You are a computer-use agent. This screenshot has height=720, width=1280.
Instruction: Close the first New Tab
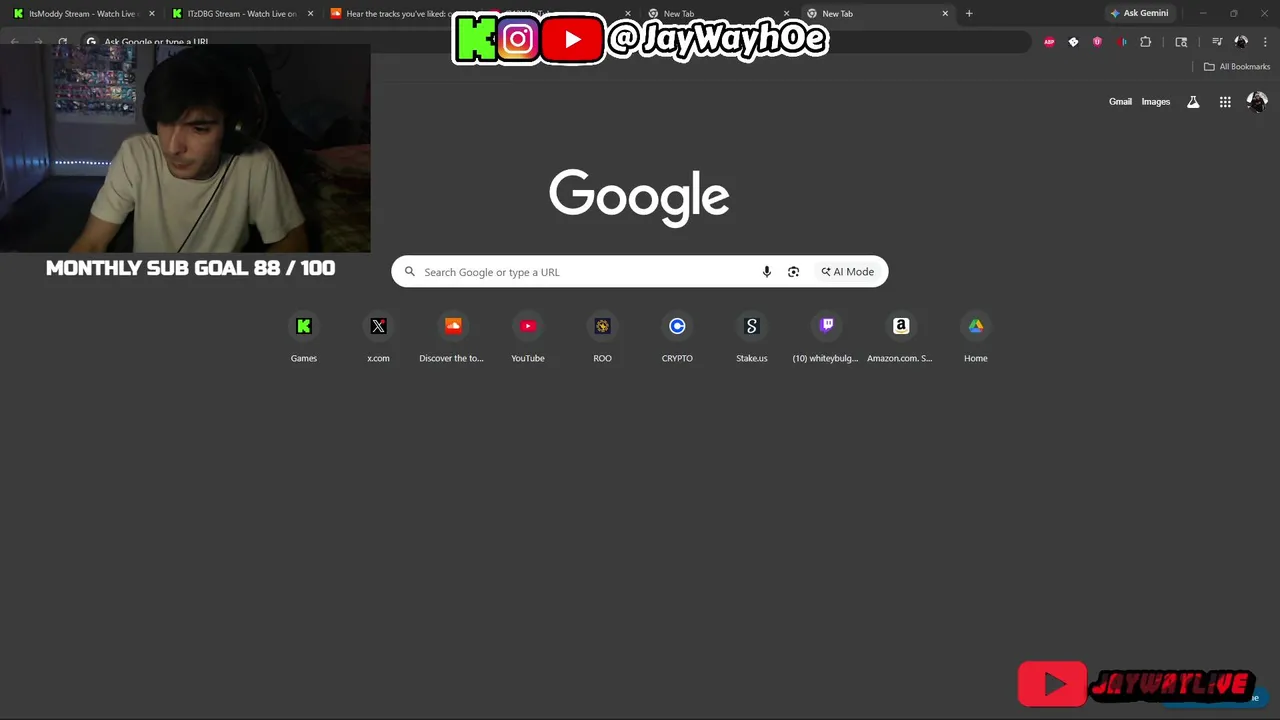point(786,14)
